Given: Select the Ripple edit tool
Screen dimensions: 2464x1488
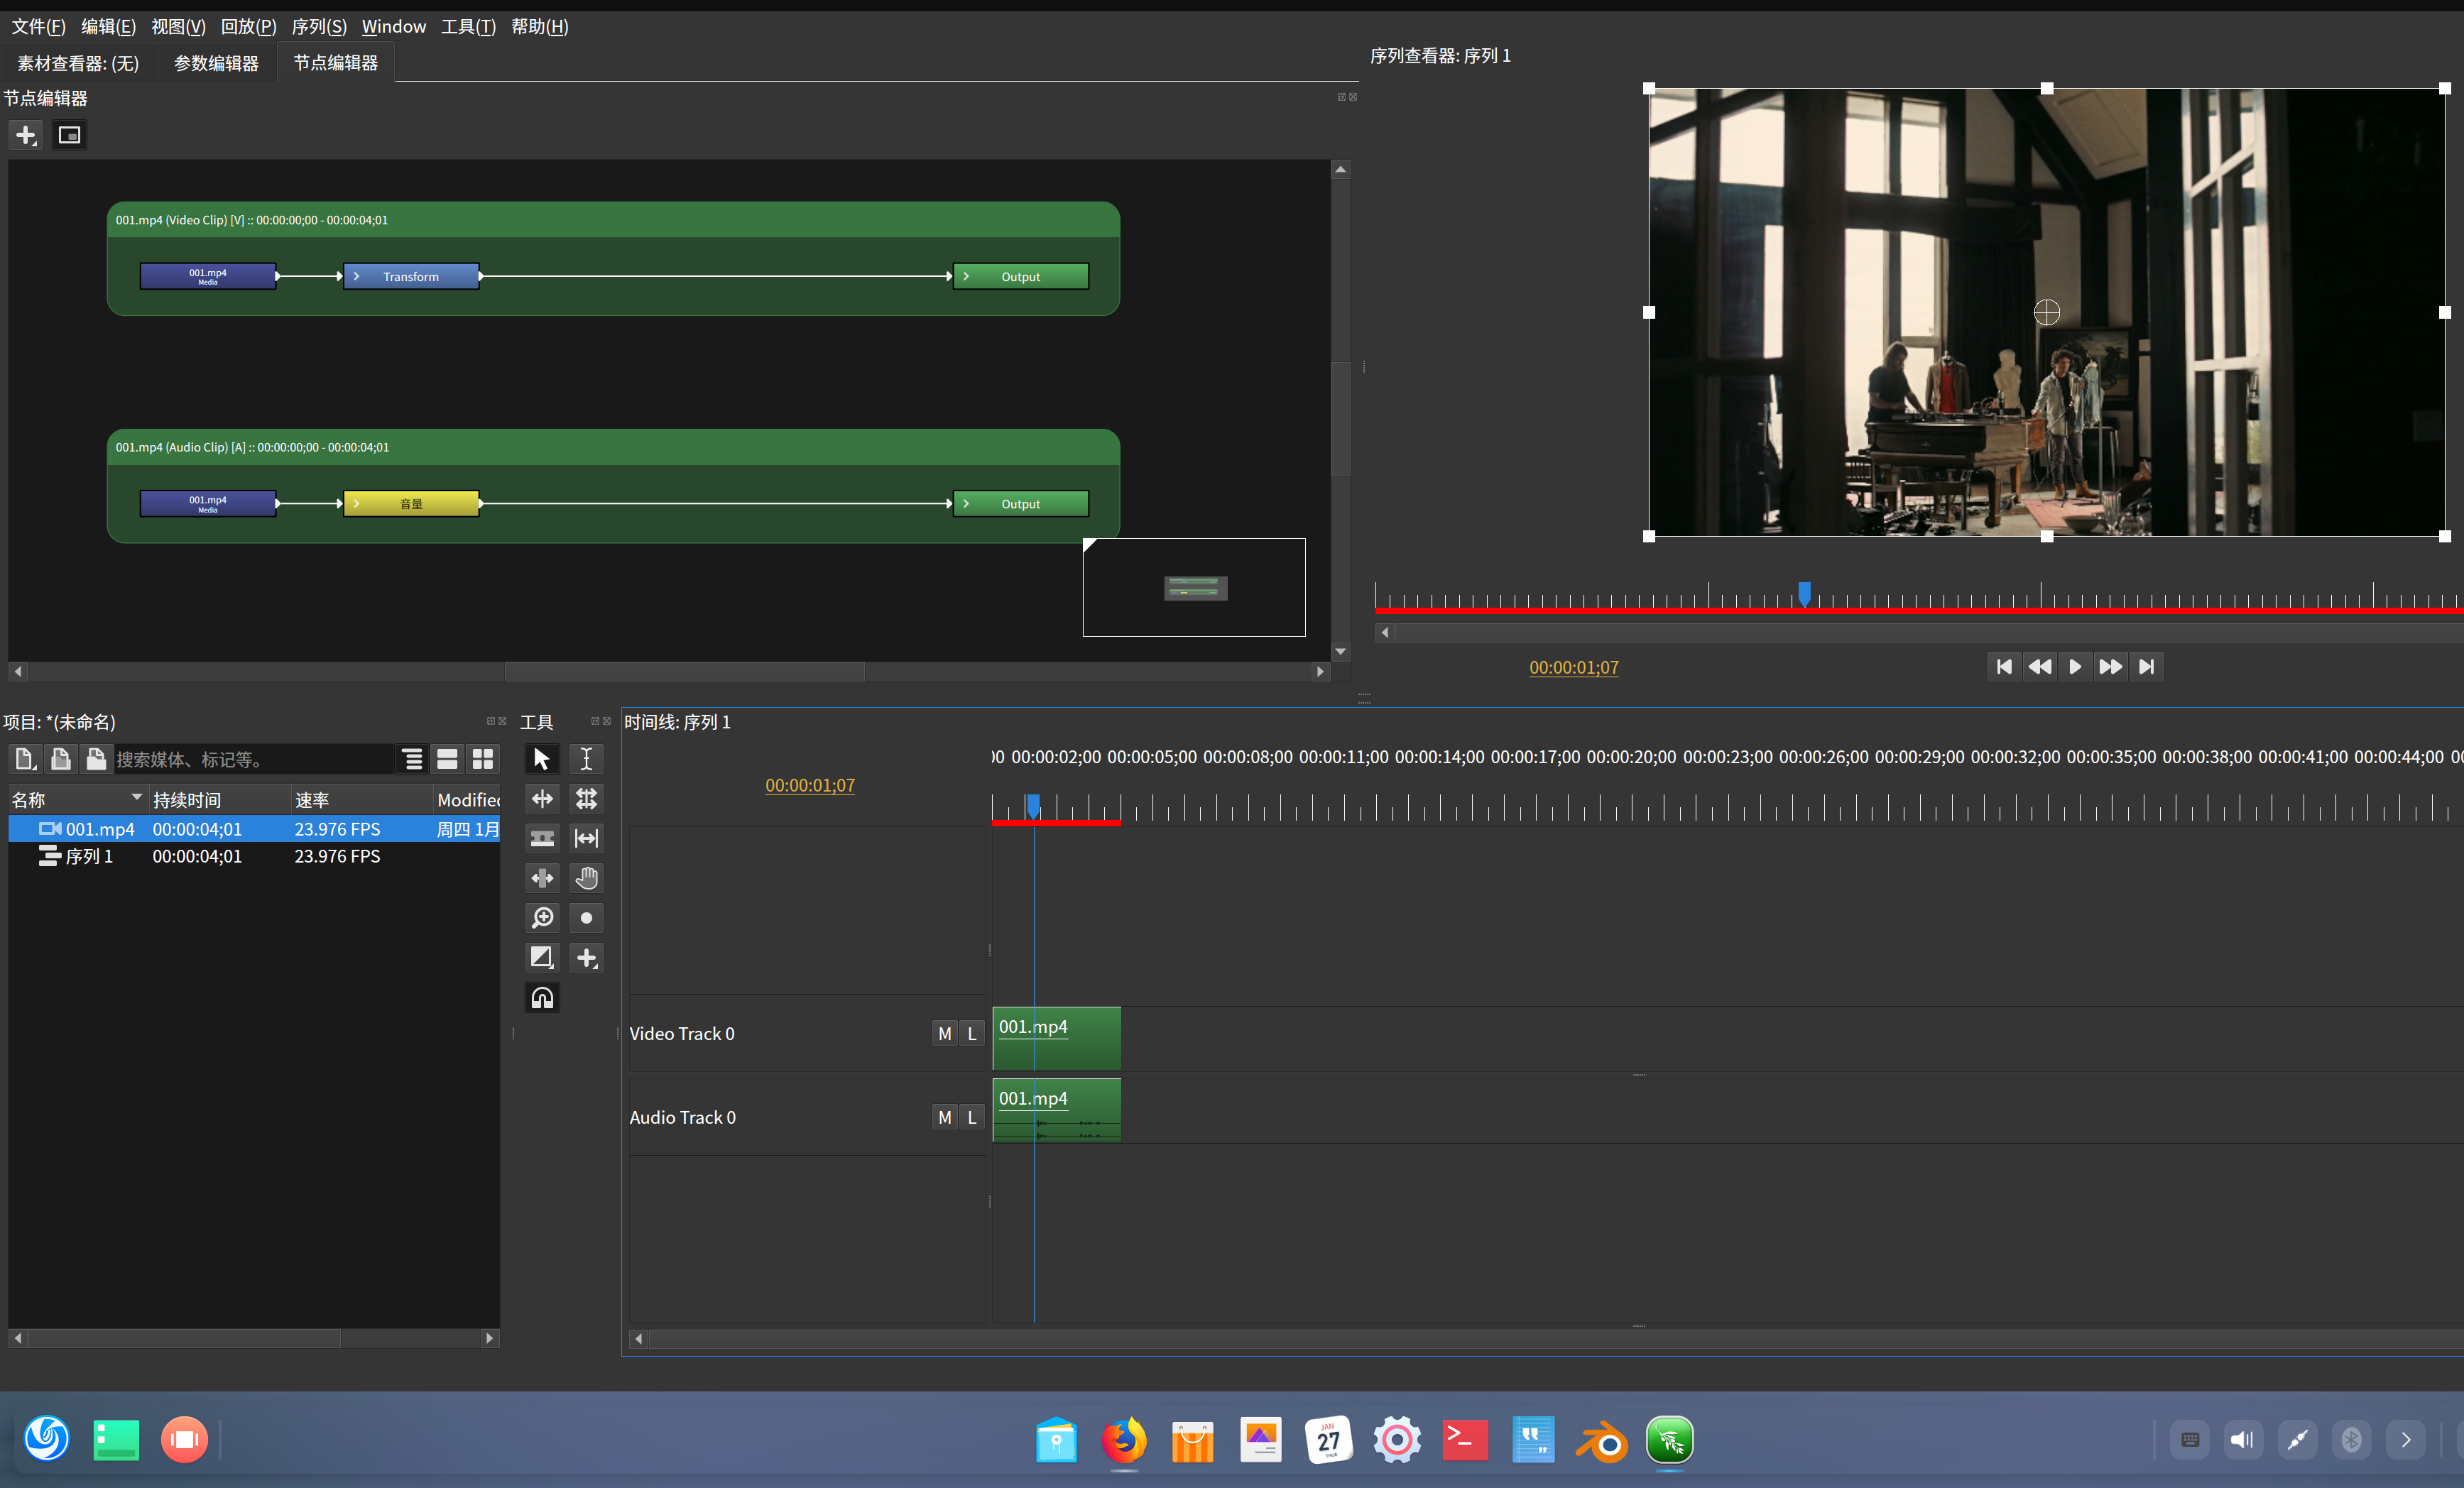Looking at the screenshot, I should (x=542, y=798).
